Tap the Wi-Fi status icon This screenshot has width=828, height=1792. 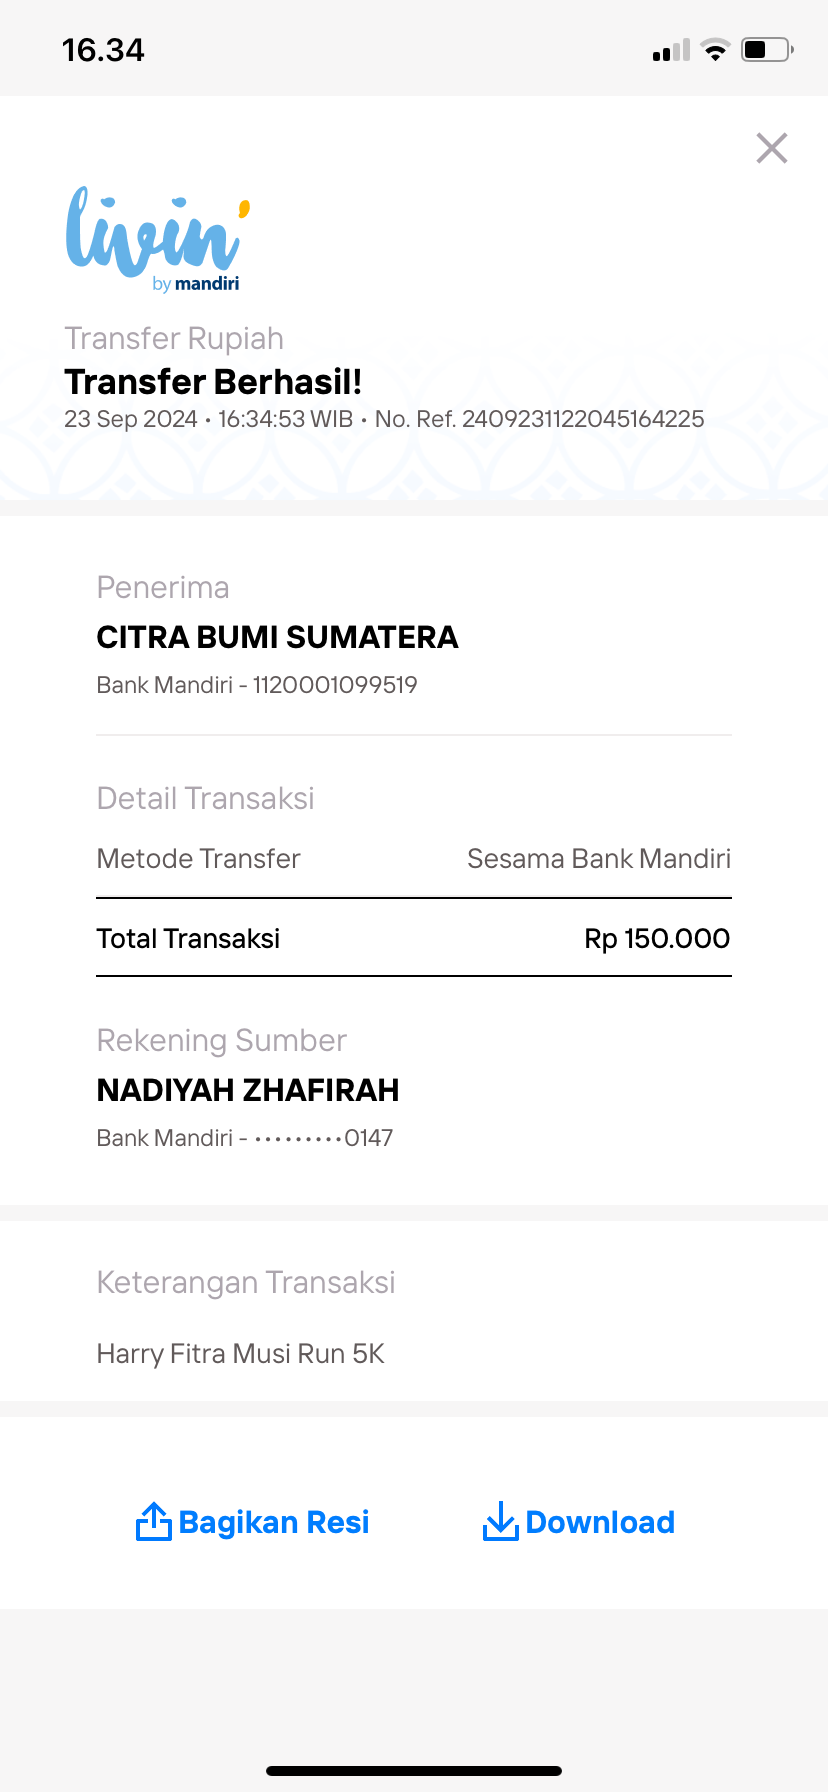715,50
